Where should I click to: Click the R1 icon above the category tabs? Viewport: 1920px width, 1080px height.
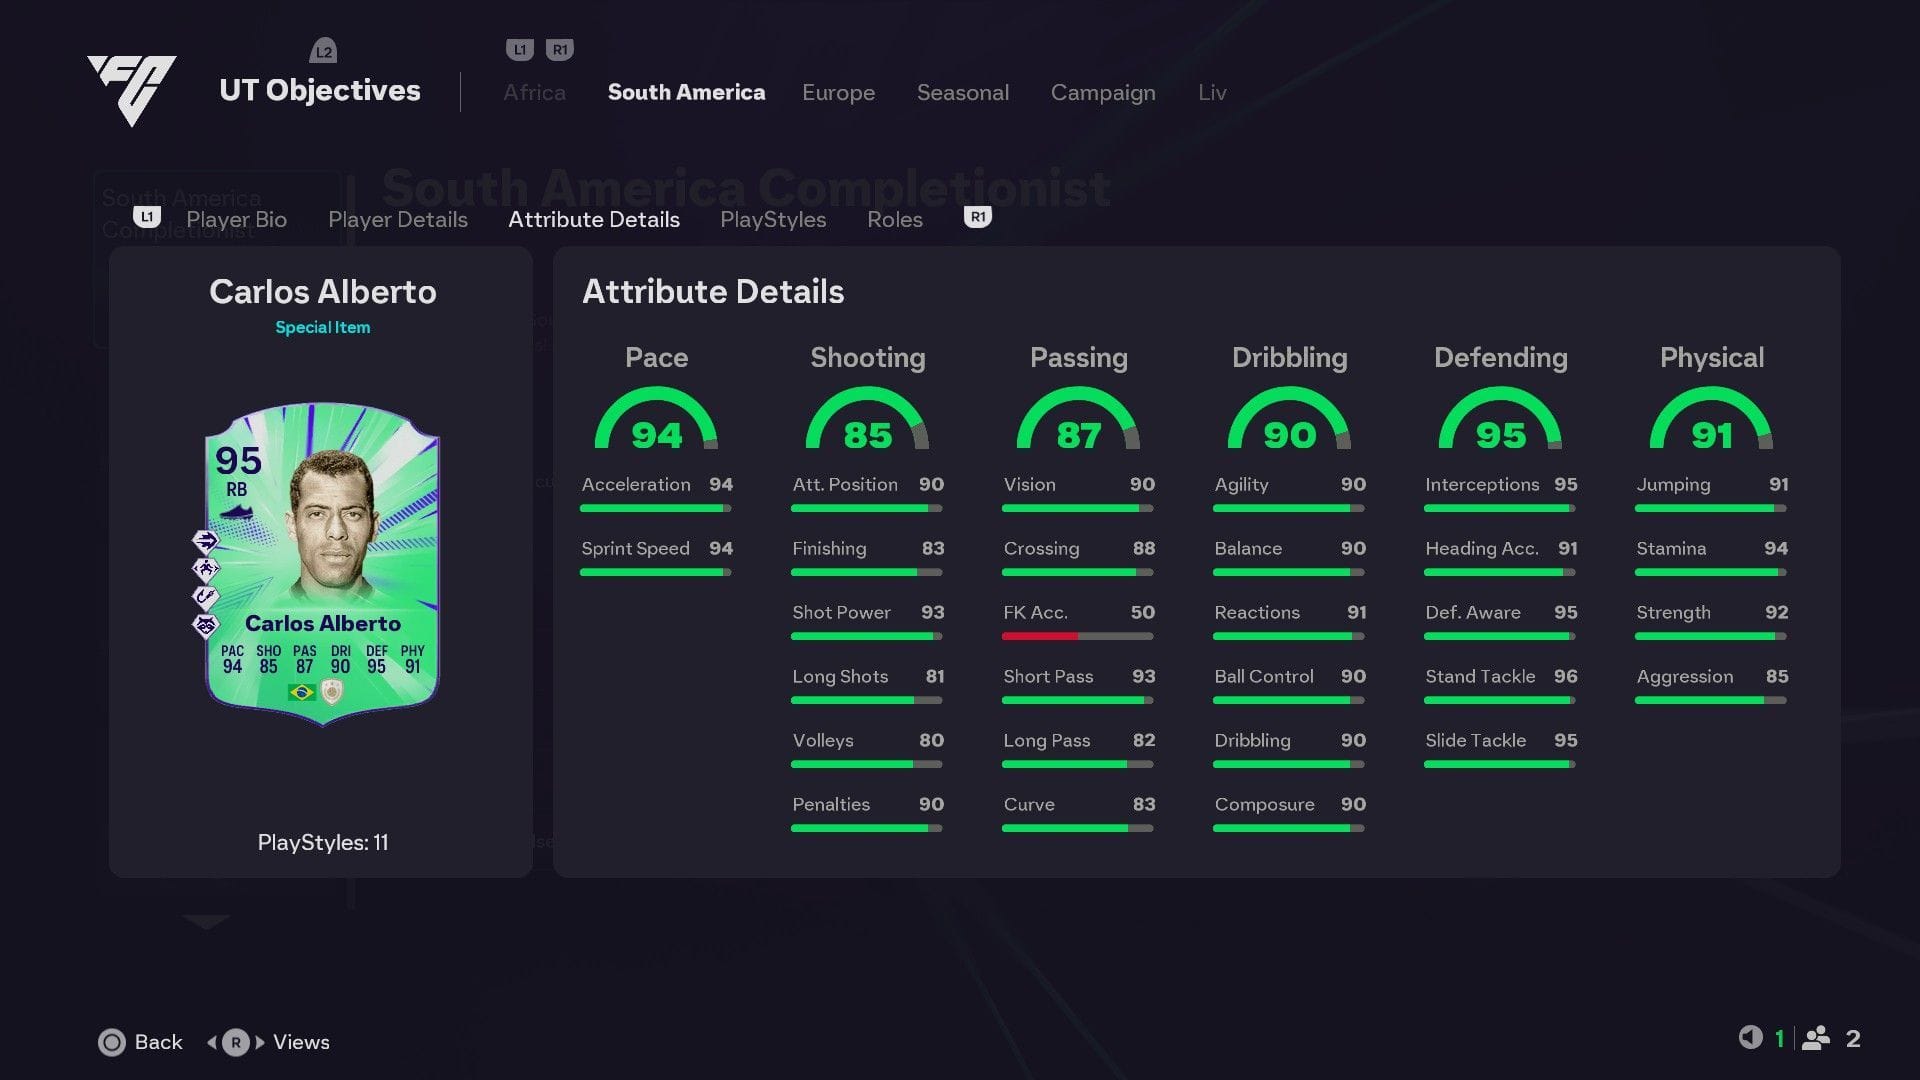(560, 50)
